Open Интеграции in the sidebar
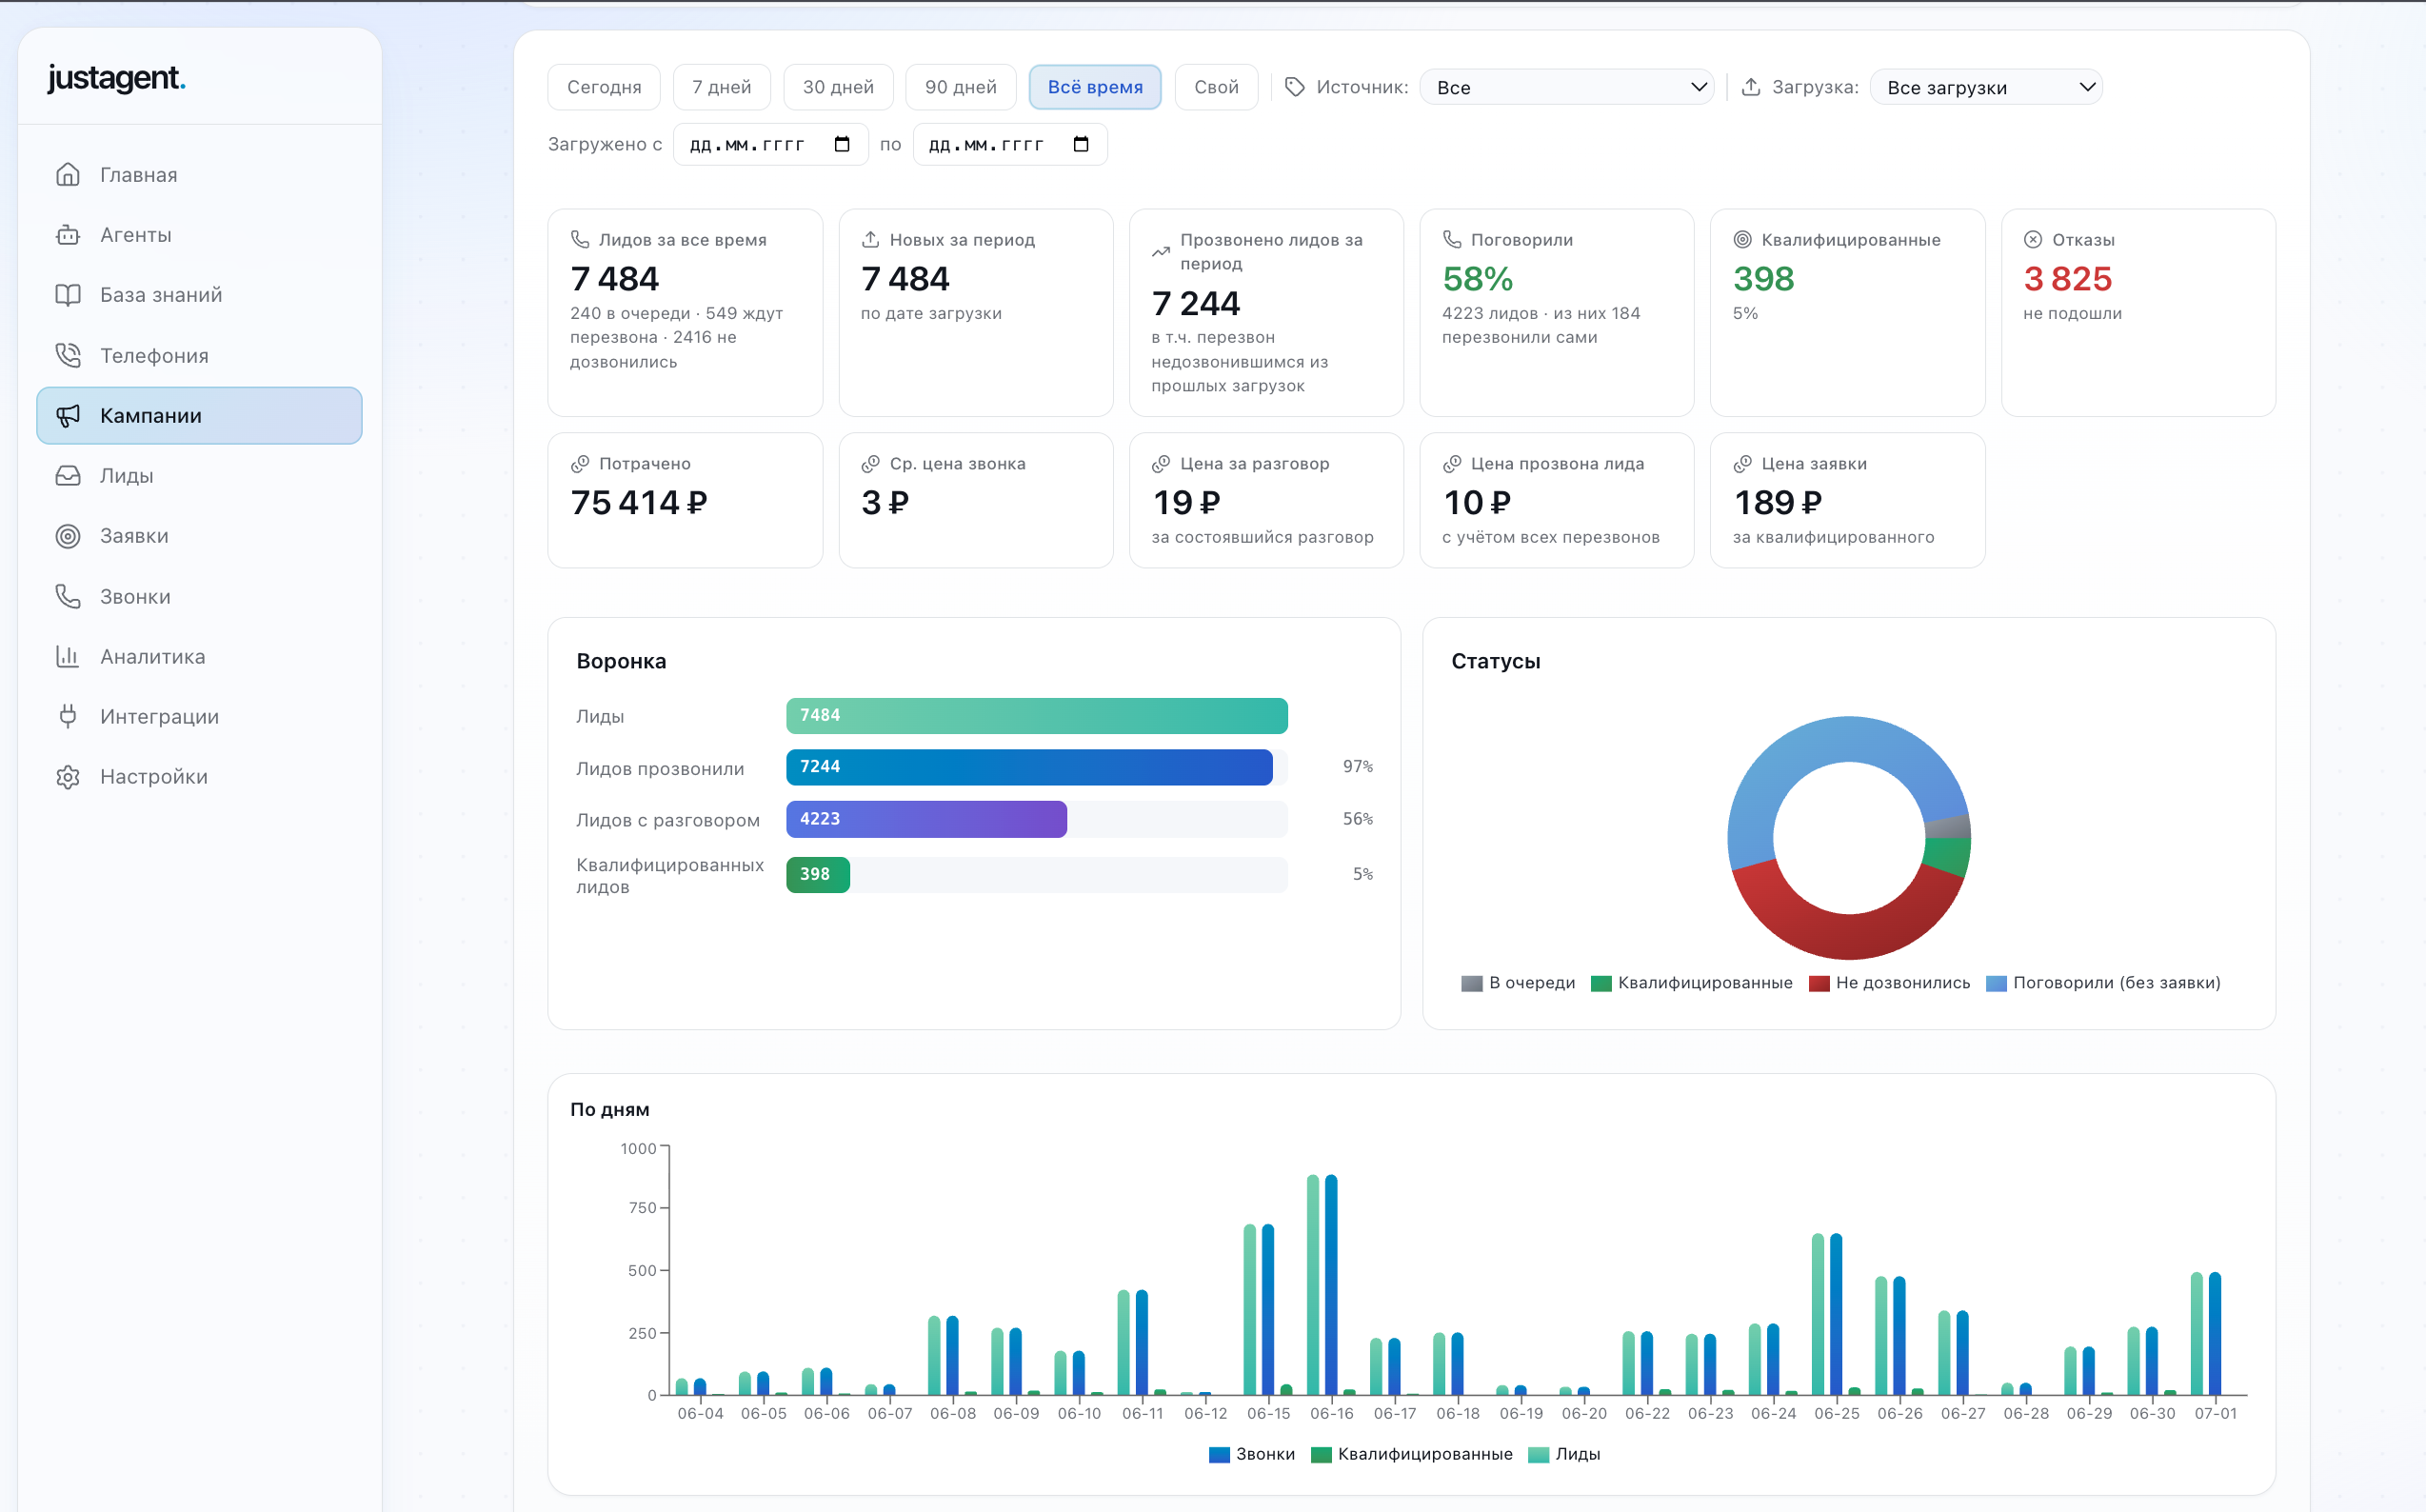Image resolution: width=2426 pixels, height=1512 pixels. (x=199, y=717)
